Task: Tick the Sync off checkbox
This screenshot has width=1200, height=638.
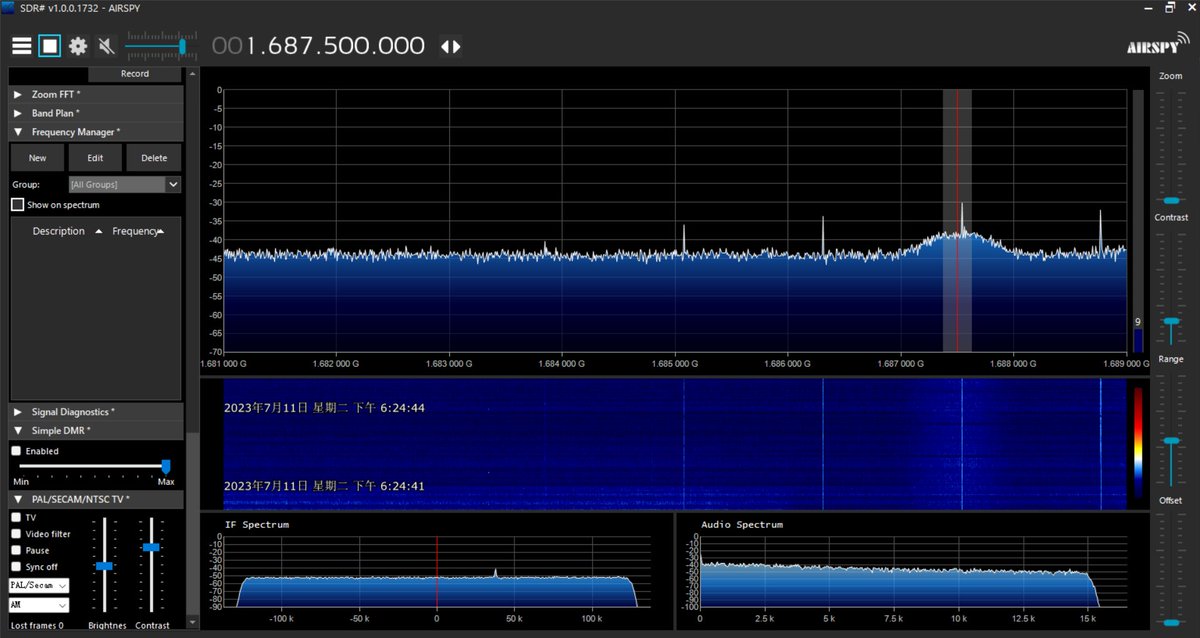Action: 16,567
